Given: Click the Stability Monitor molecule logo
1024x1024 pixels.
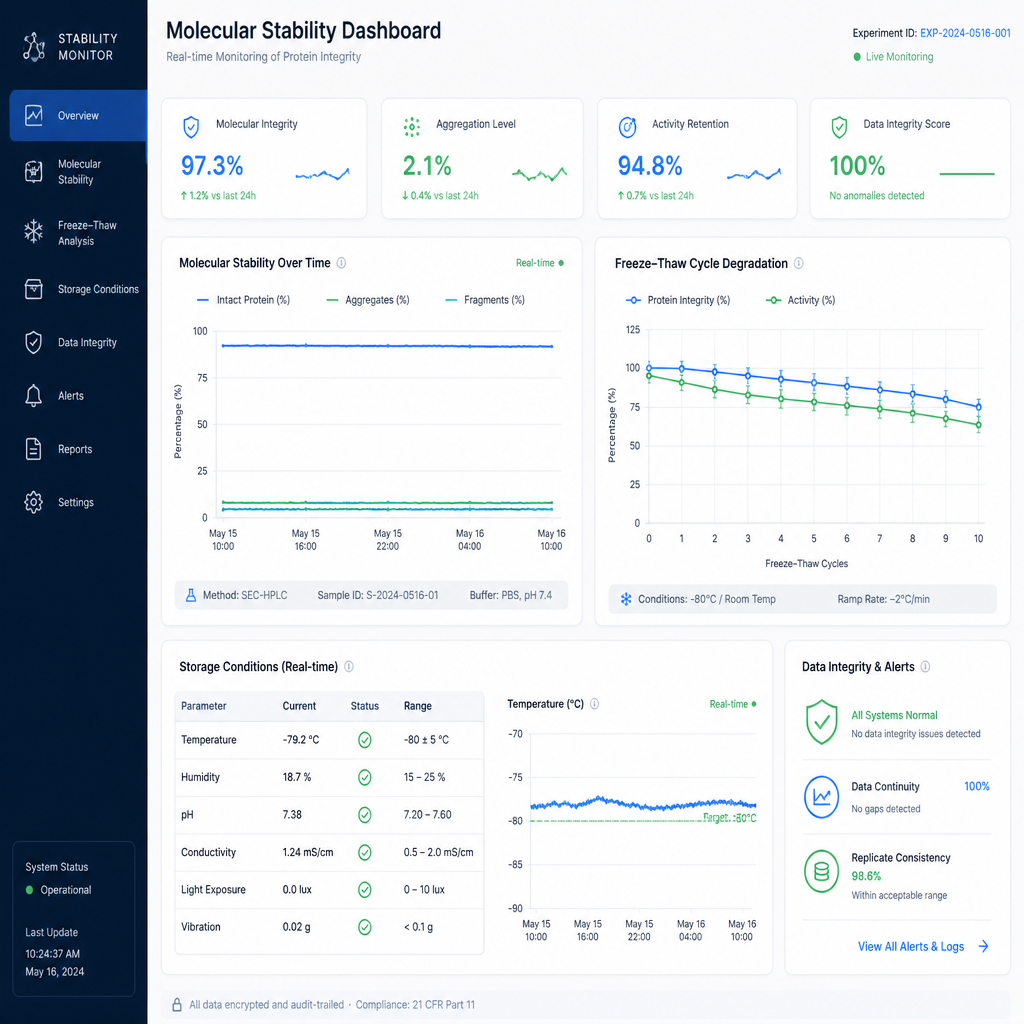Looking at the screenshot, I should pyautogui.click(x=34, y=47).
